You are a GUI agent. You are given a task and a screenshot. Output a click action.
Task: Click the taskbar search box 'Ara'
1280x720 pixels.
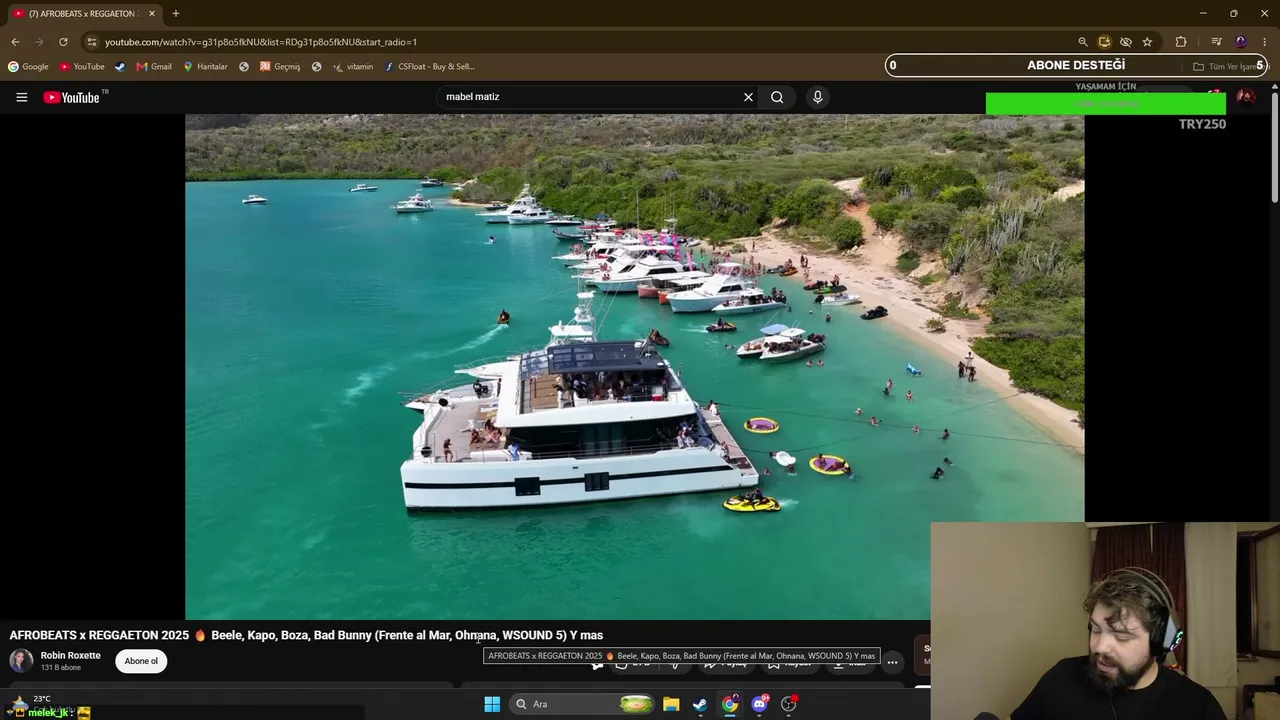tap(584, 704)
